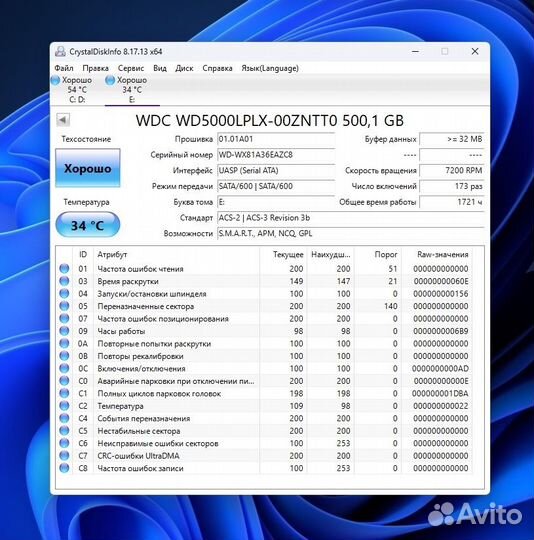The image size is (534, 540).
Task: Click the Атрибут column header
Action: (176, 255)
